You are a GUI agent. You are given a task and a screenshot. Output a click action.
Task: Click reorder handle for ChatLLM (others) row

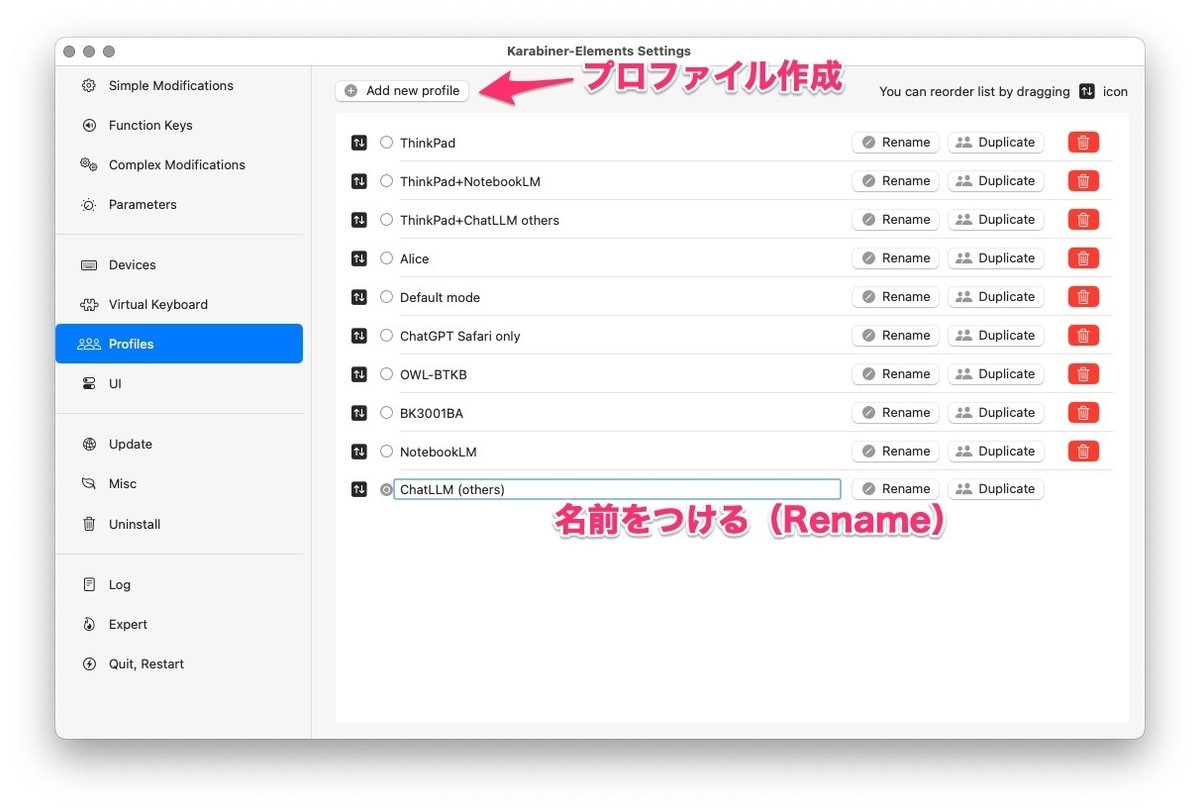click(359, 489)
